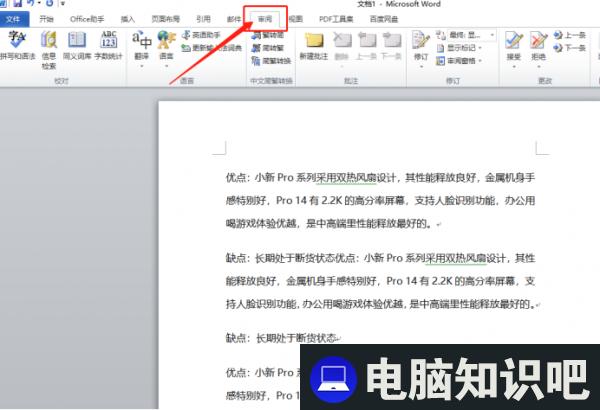Viewport: 600px width, 410px height.
Task: Click 简转繁 simplified-to-traditional conversion
Action: tap(268, 48)
